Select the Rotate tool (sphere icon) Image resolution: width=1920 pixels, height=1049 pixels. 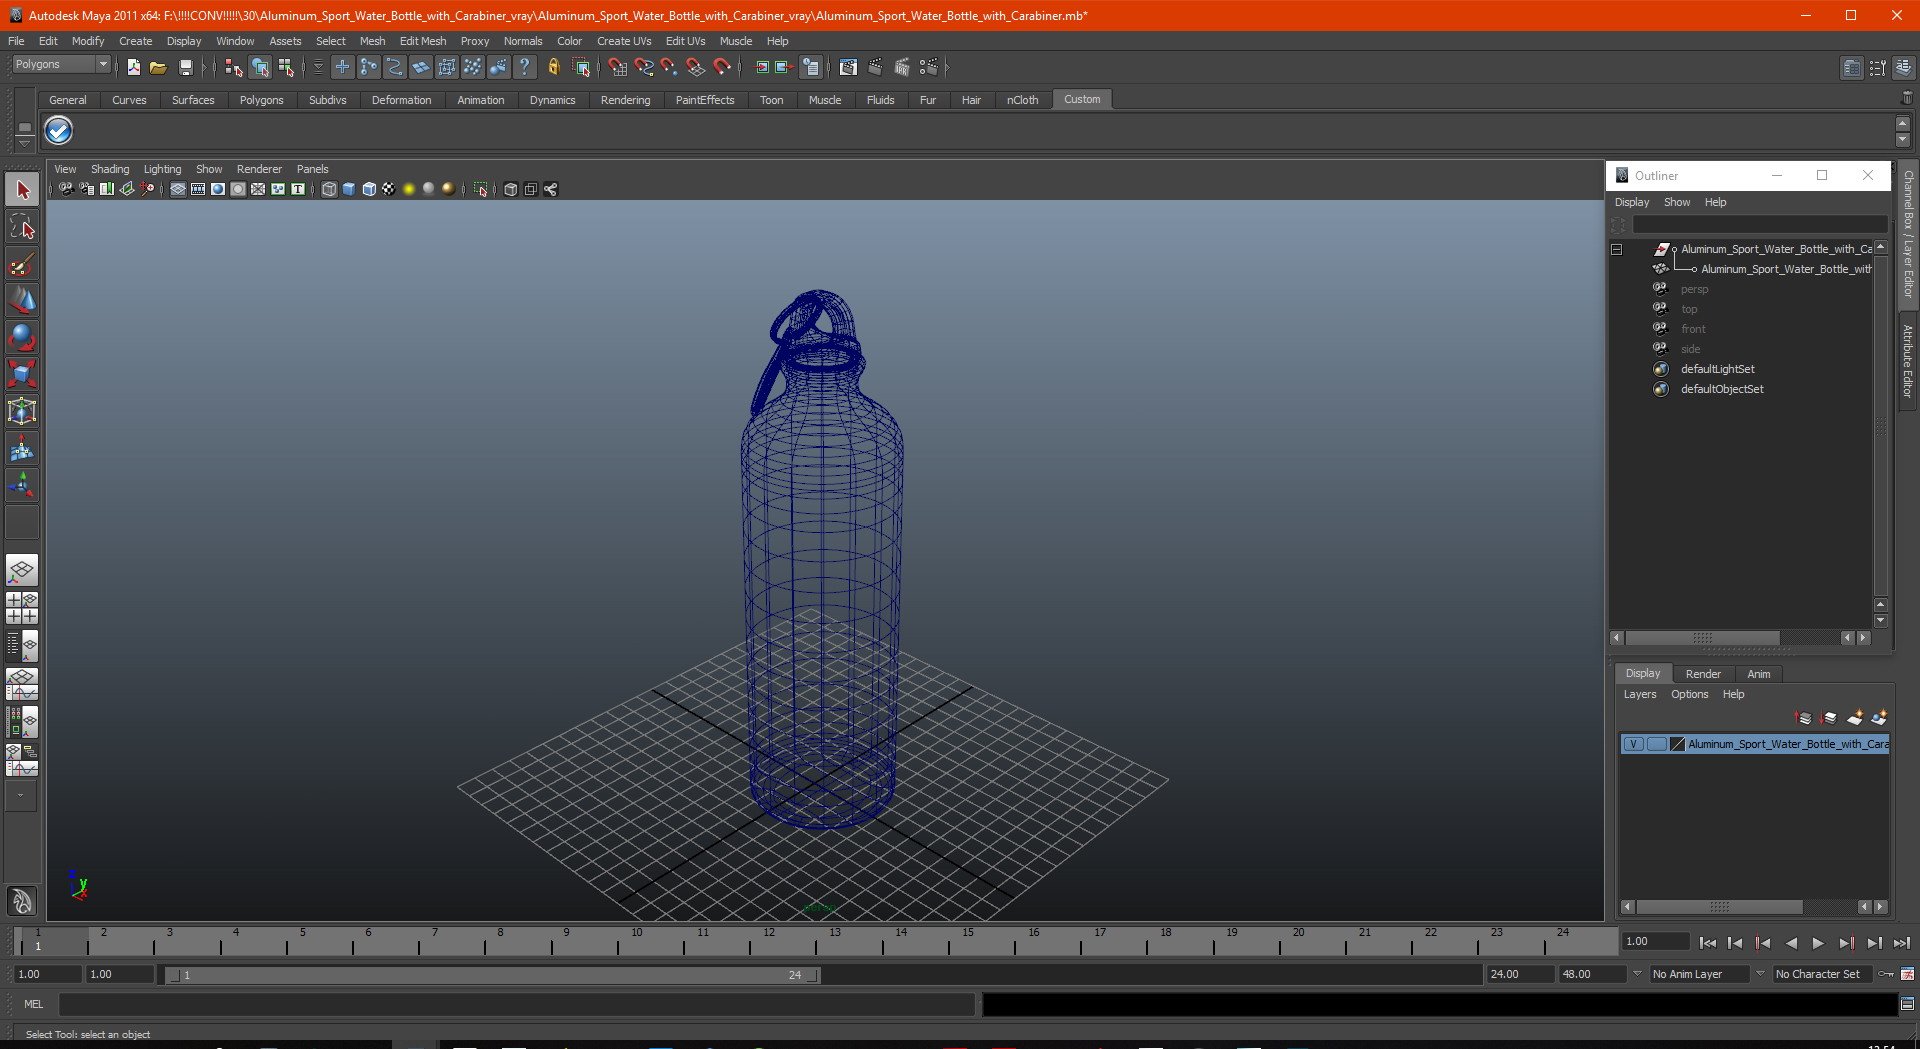[x=22, y=337]
